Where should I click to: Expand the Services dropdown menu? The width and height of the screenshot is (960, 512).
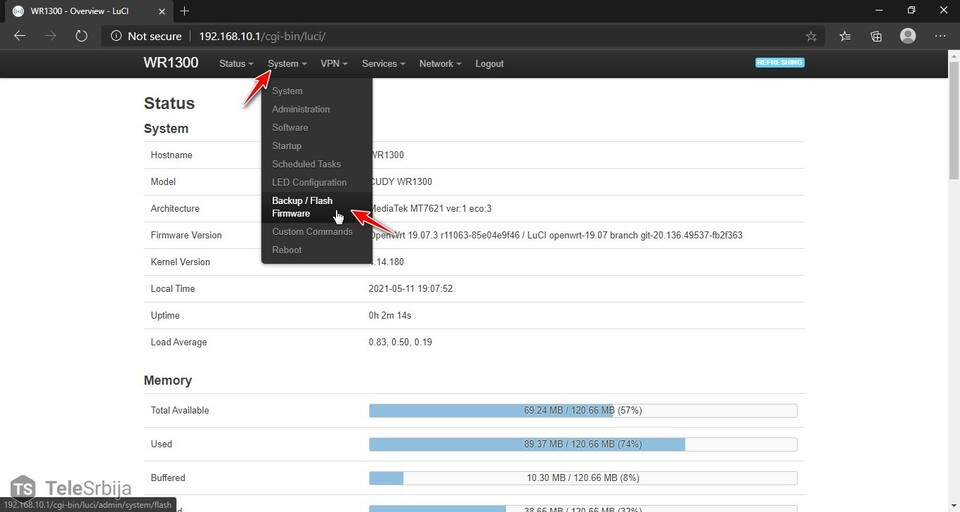click(383, 64)
